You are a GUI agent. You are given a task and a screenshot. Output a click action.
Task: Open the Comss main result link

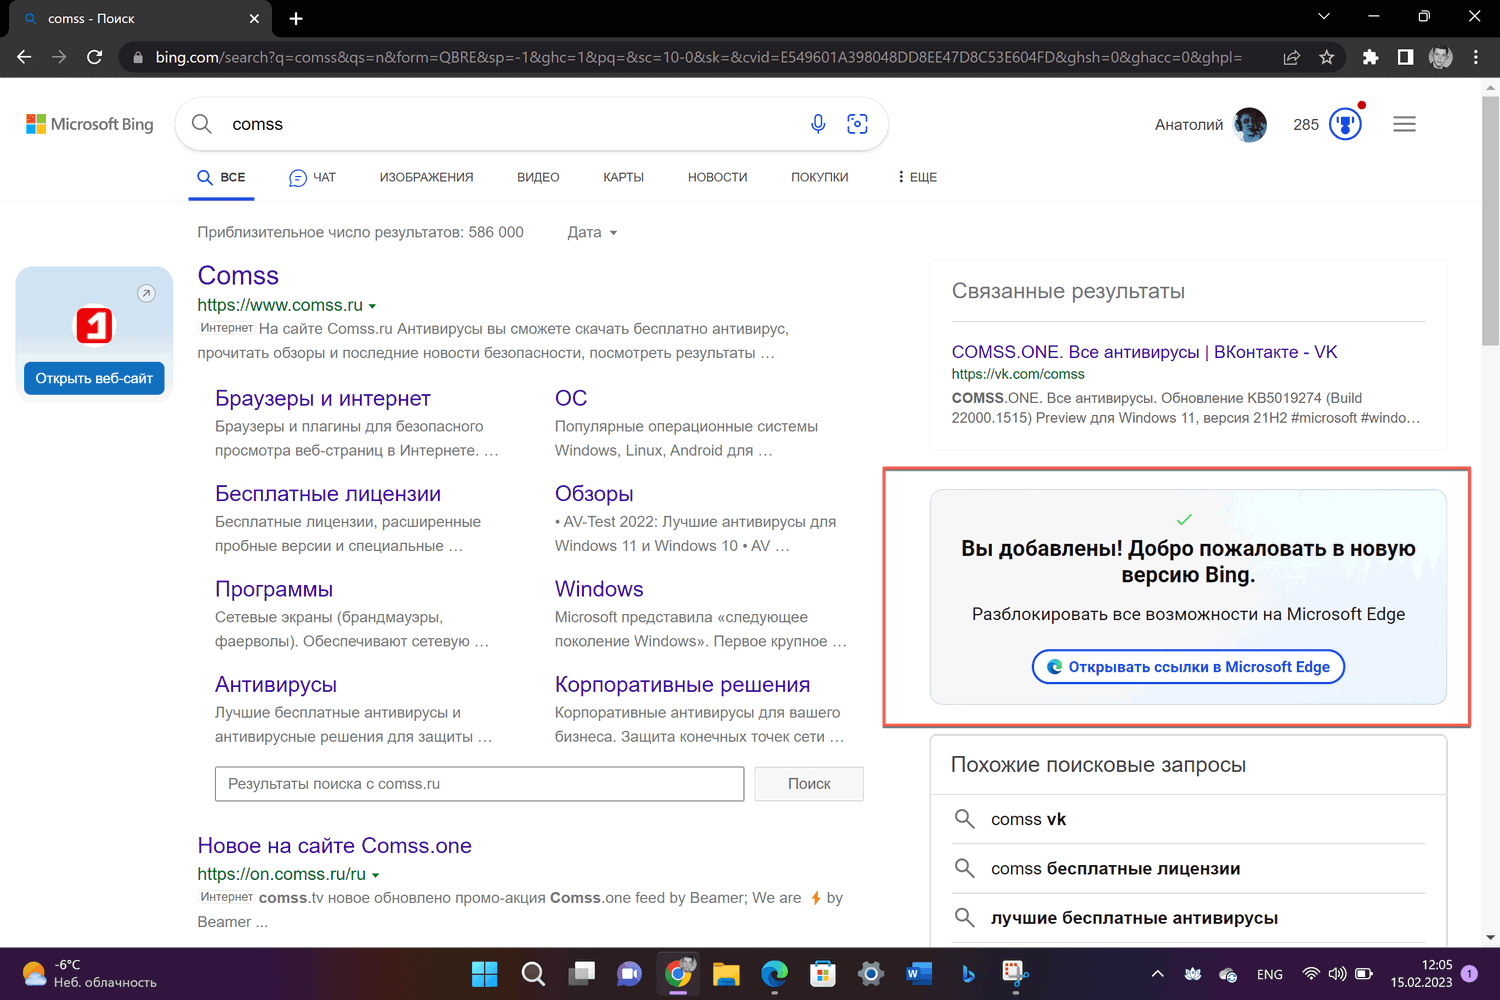pyautogui.click(x=238, y=276)
